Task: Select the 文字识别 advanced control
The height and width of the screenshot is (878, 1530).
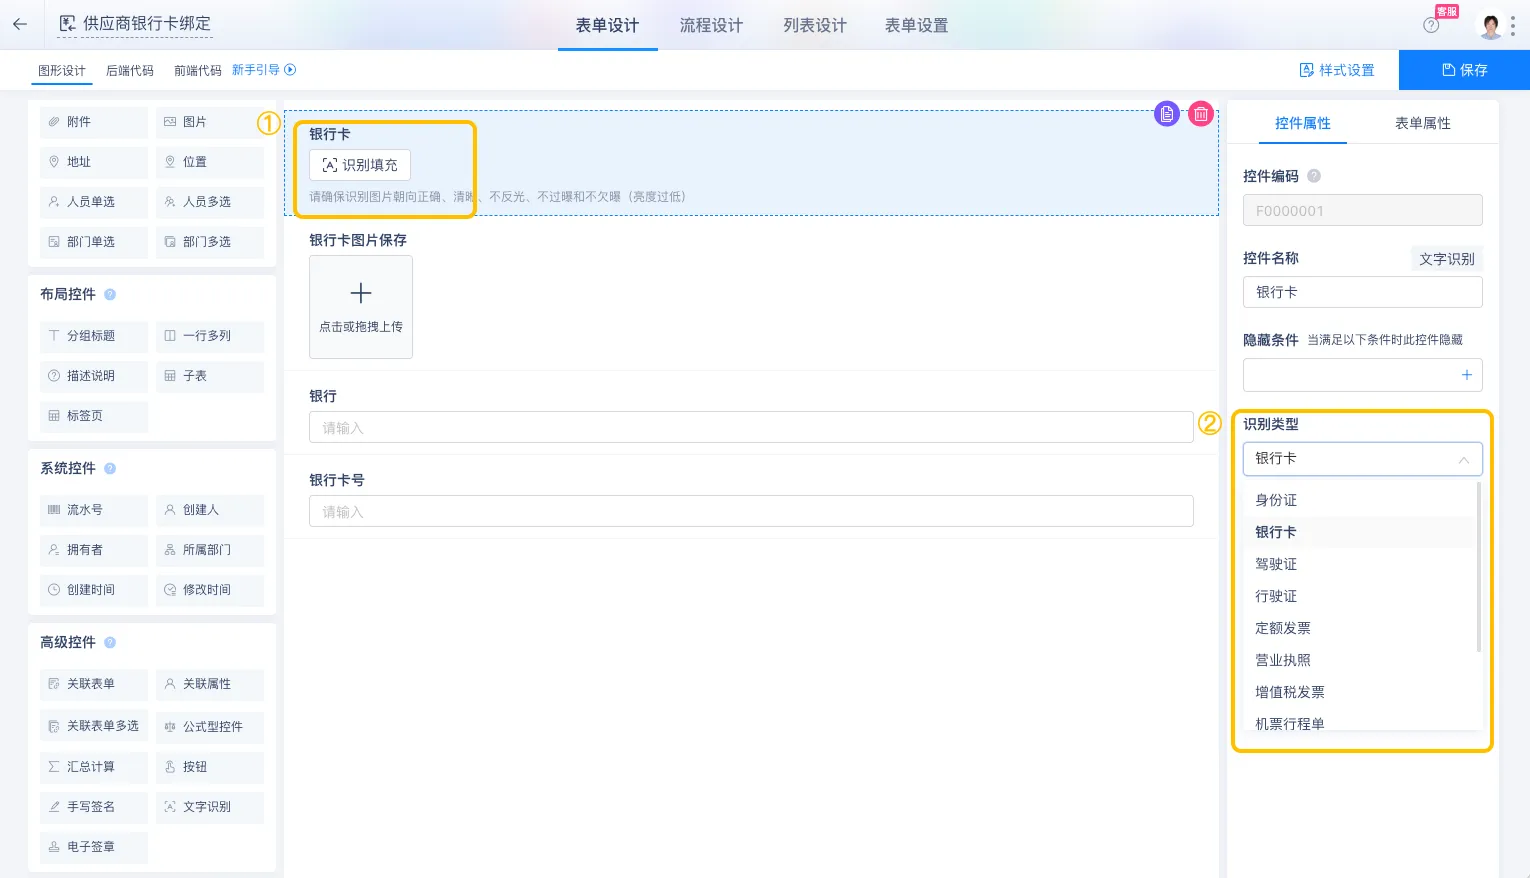Action: (210, 807)
